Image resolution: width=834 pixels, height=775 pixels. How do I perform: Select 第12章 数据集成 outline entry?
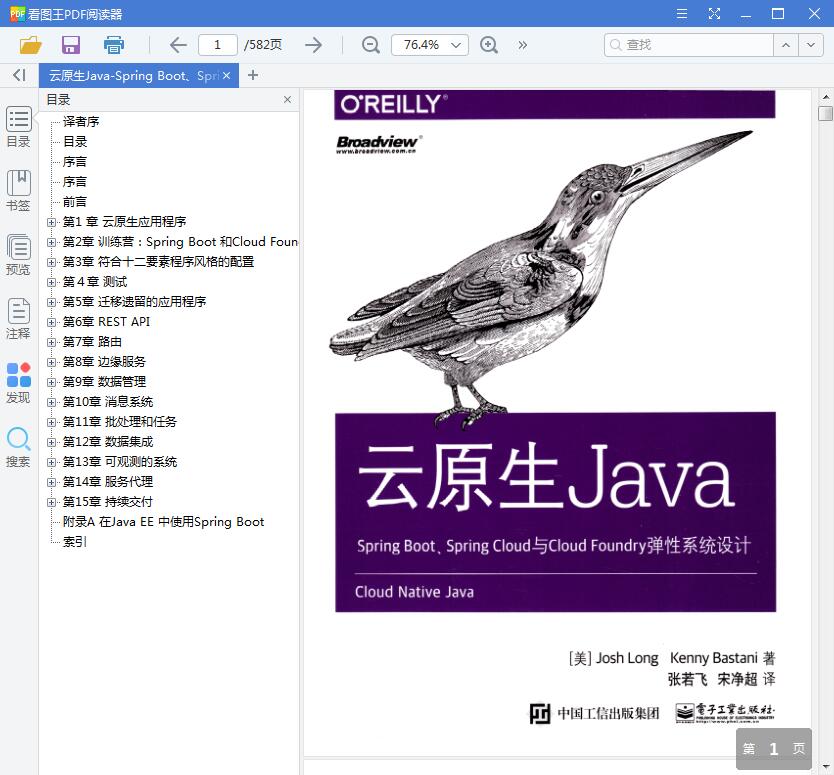(x=108, y=441)
